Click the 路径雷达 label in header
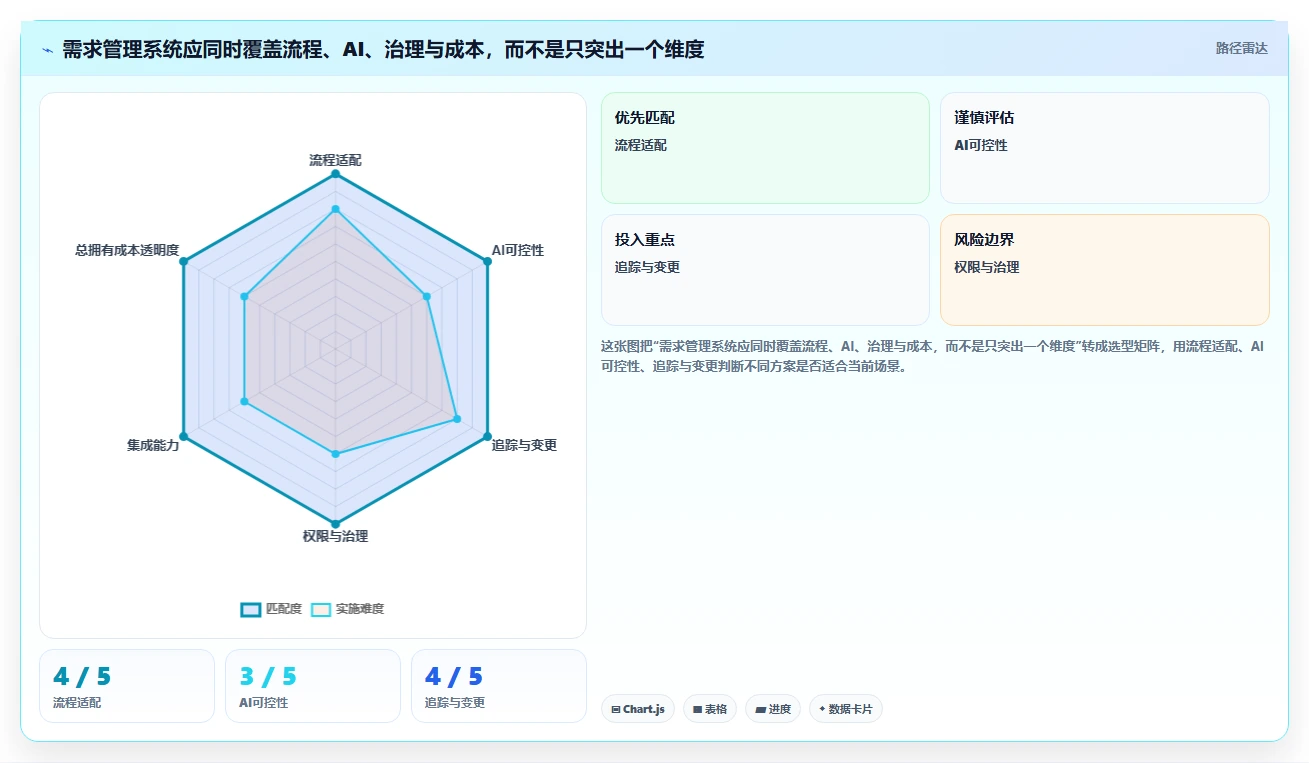Image resolution: width=1309 pixels, height=763 pixels. click(x=1241, y=48)
